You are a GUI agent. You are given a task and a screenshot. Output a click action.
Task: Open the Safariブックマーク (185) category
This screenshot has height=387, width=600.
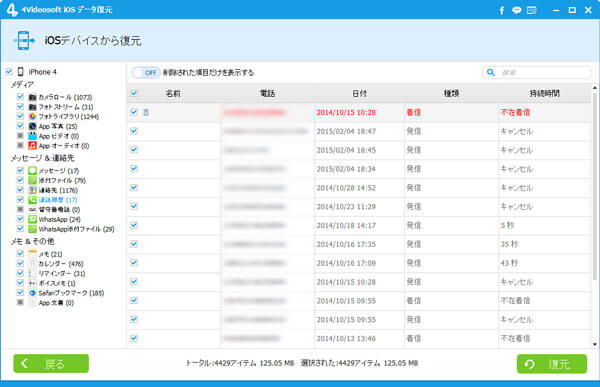click(71, 293)
